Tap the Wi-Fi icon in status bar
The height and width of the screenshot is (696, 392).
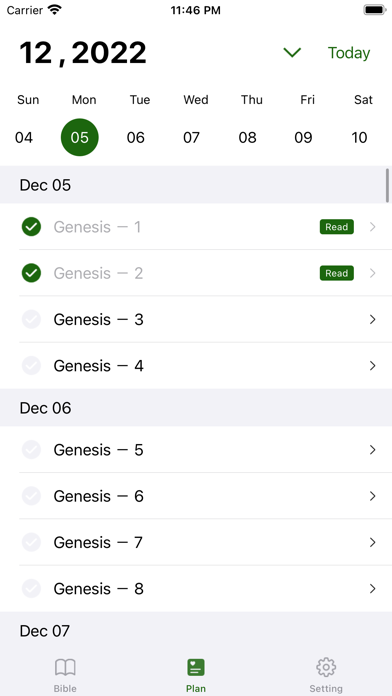54,10
